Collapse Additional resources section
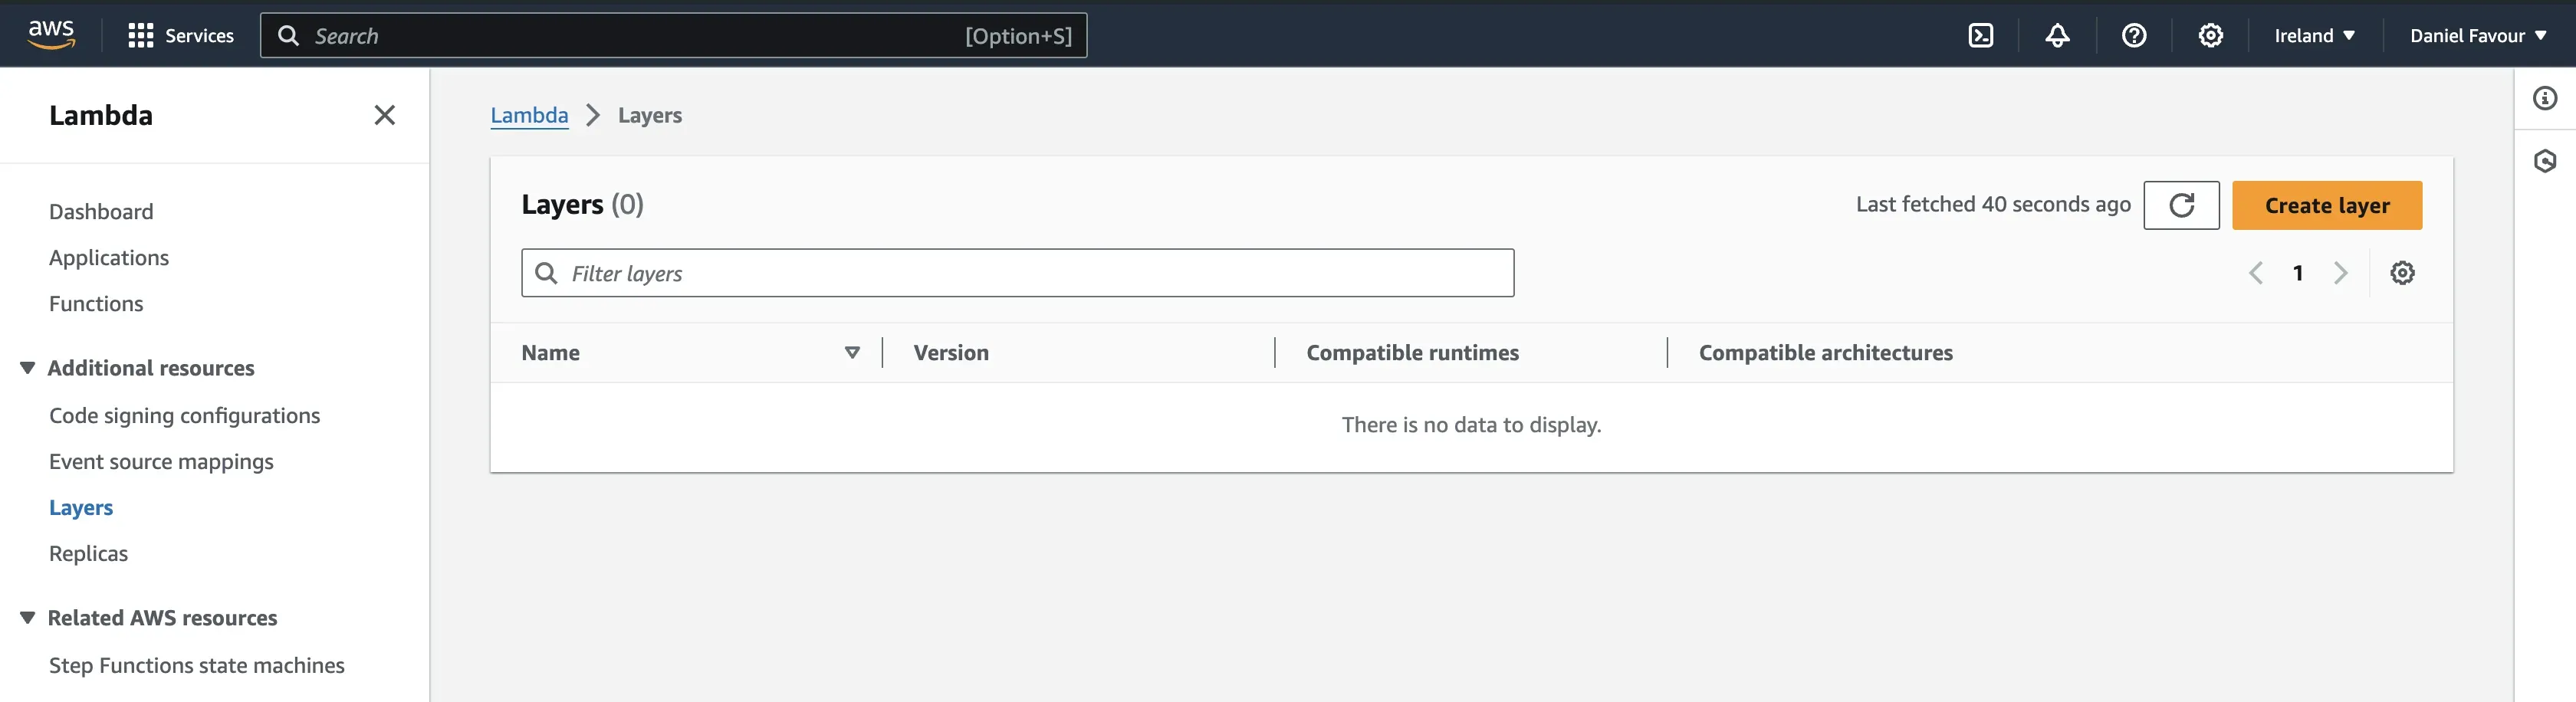Image resolution: width=2576 pixels, height=702 pixels. [x=28, y=368]
